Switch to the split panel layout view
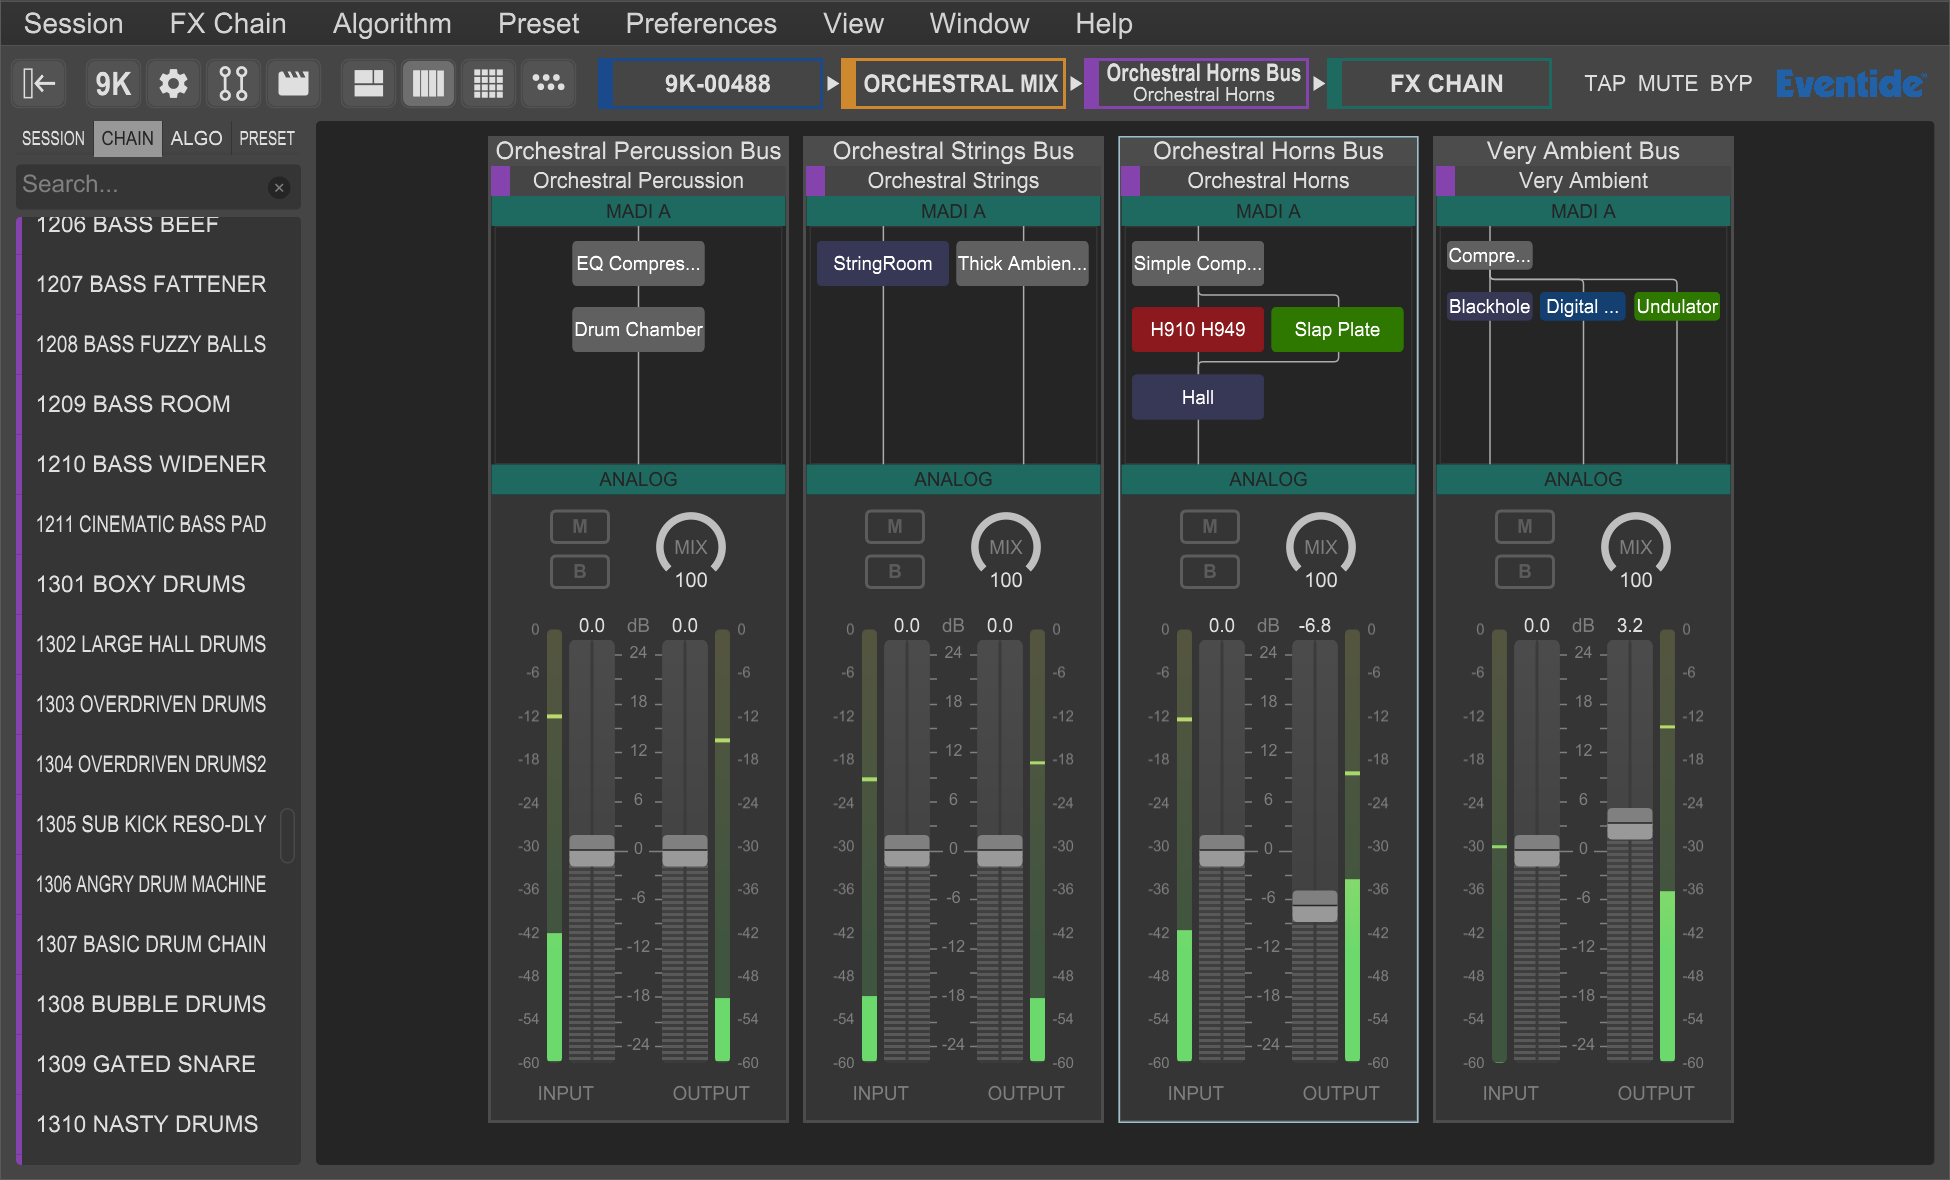Viewport: 1950px width, 1180px height. pos(368,83)
